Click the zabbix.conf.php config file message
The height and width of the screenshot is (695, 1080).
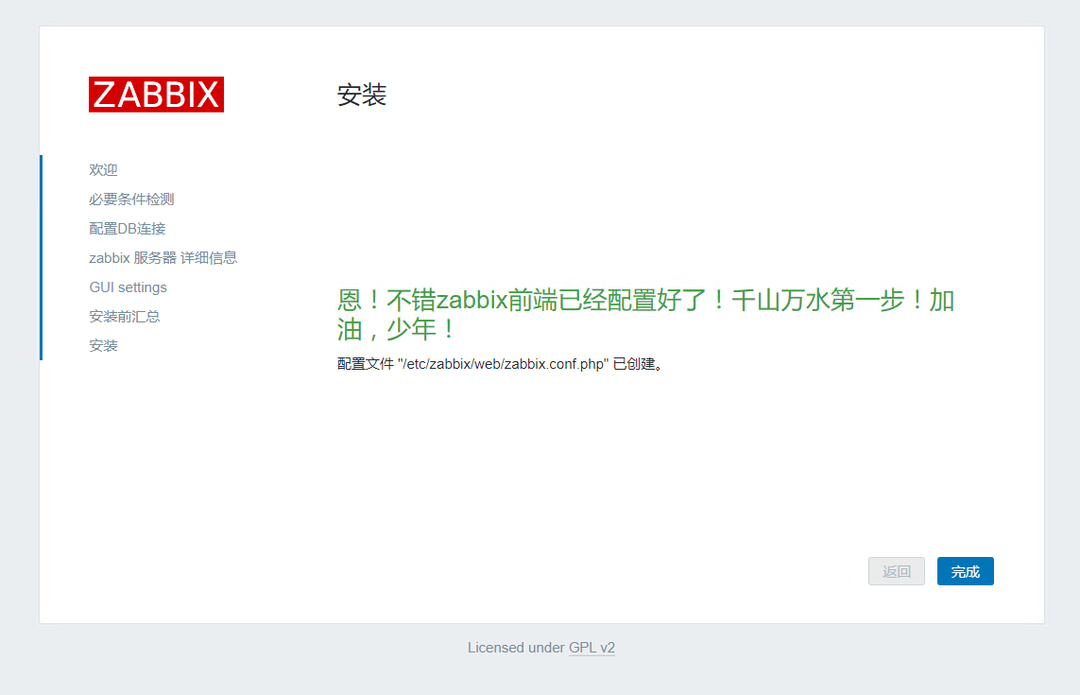(501, 364)
